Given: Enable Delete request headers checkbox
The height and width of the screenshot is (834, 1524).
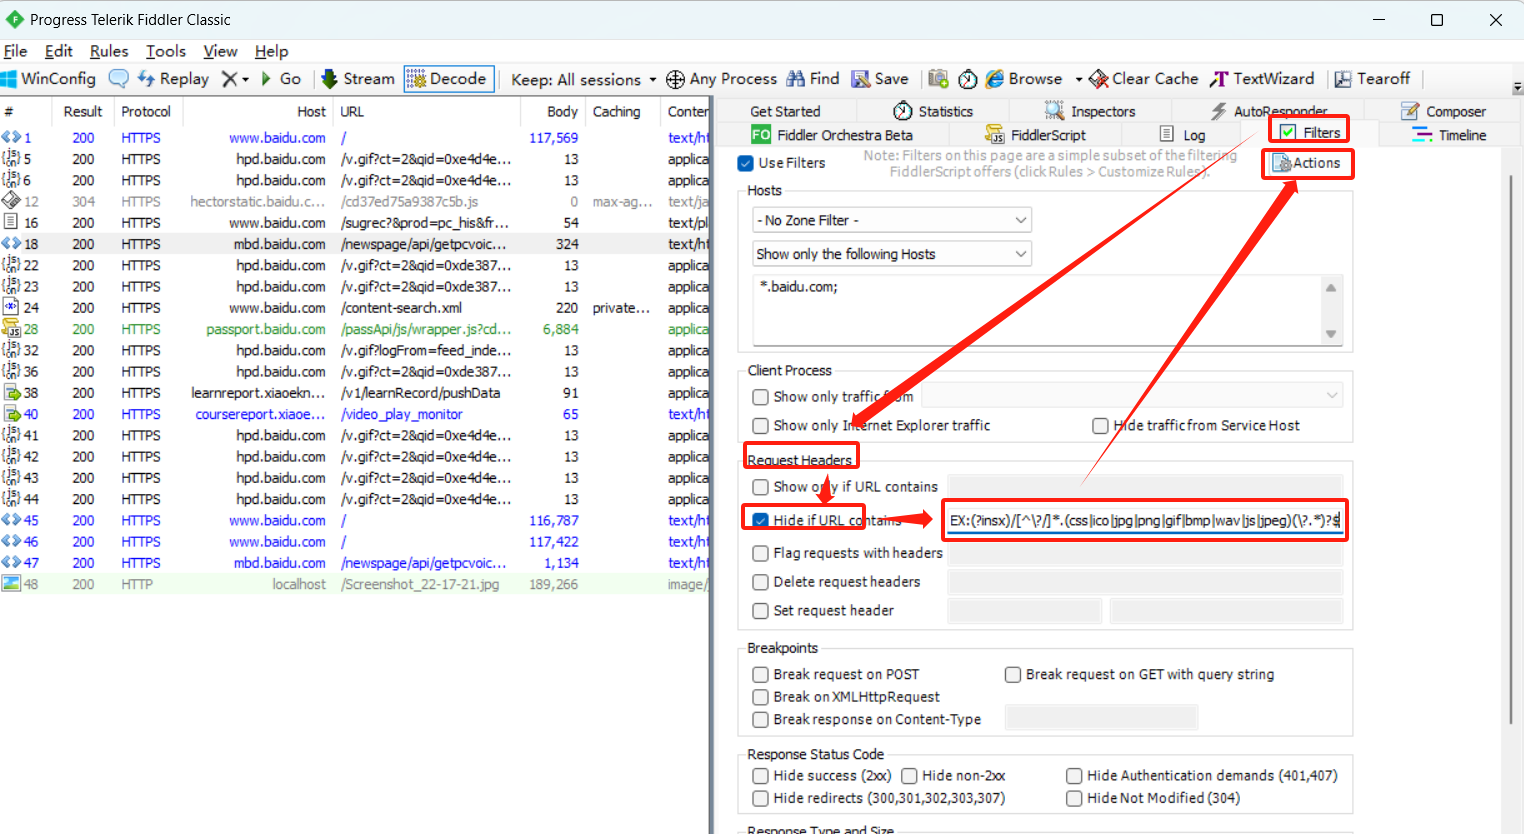Looking at the screenshot, I should click(x=761, y=582).
